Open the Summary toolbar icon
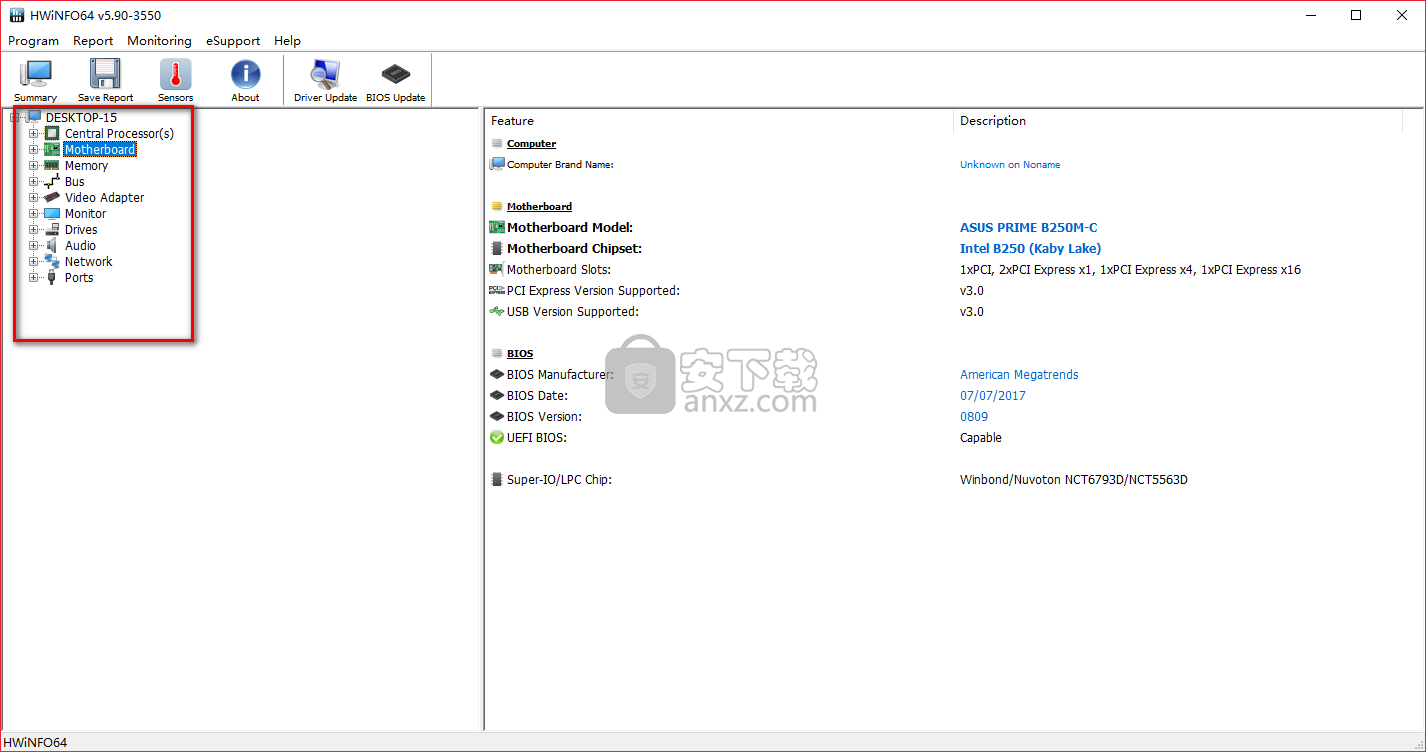Viewport: 1426px width, 752px height. [x=36, y=74]
